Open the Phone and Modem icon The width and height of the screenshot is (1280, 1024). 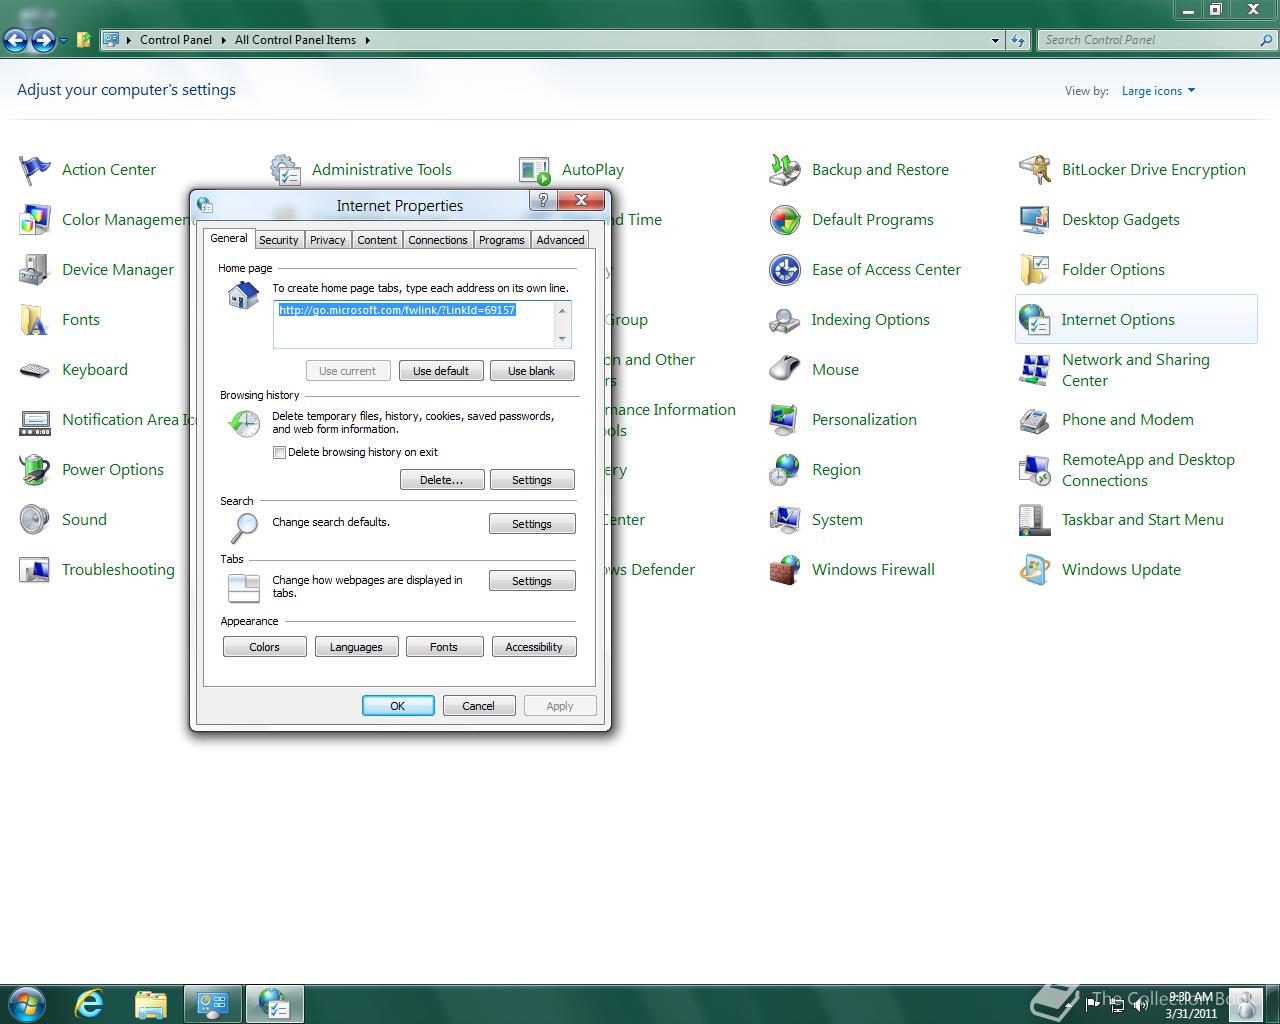click(x=1035, y=420)
